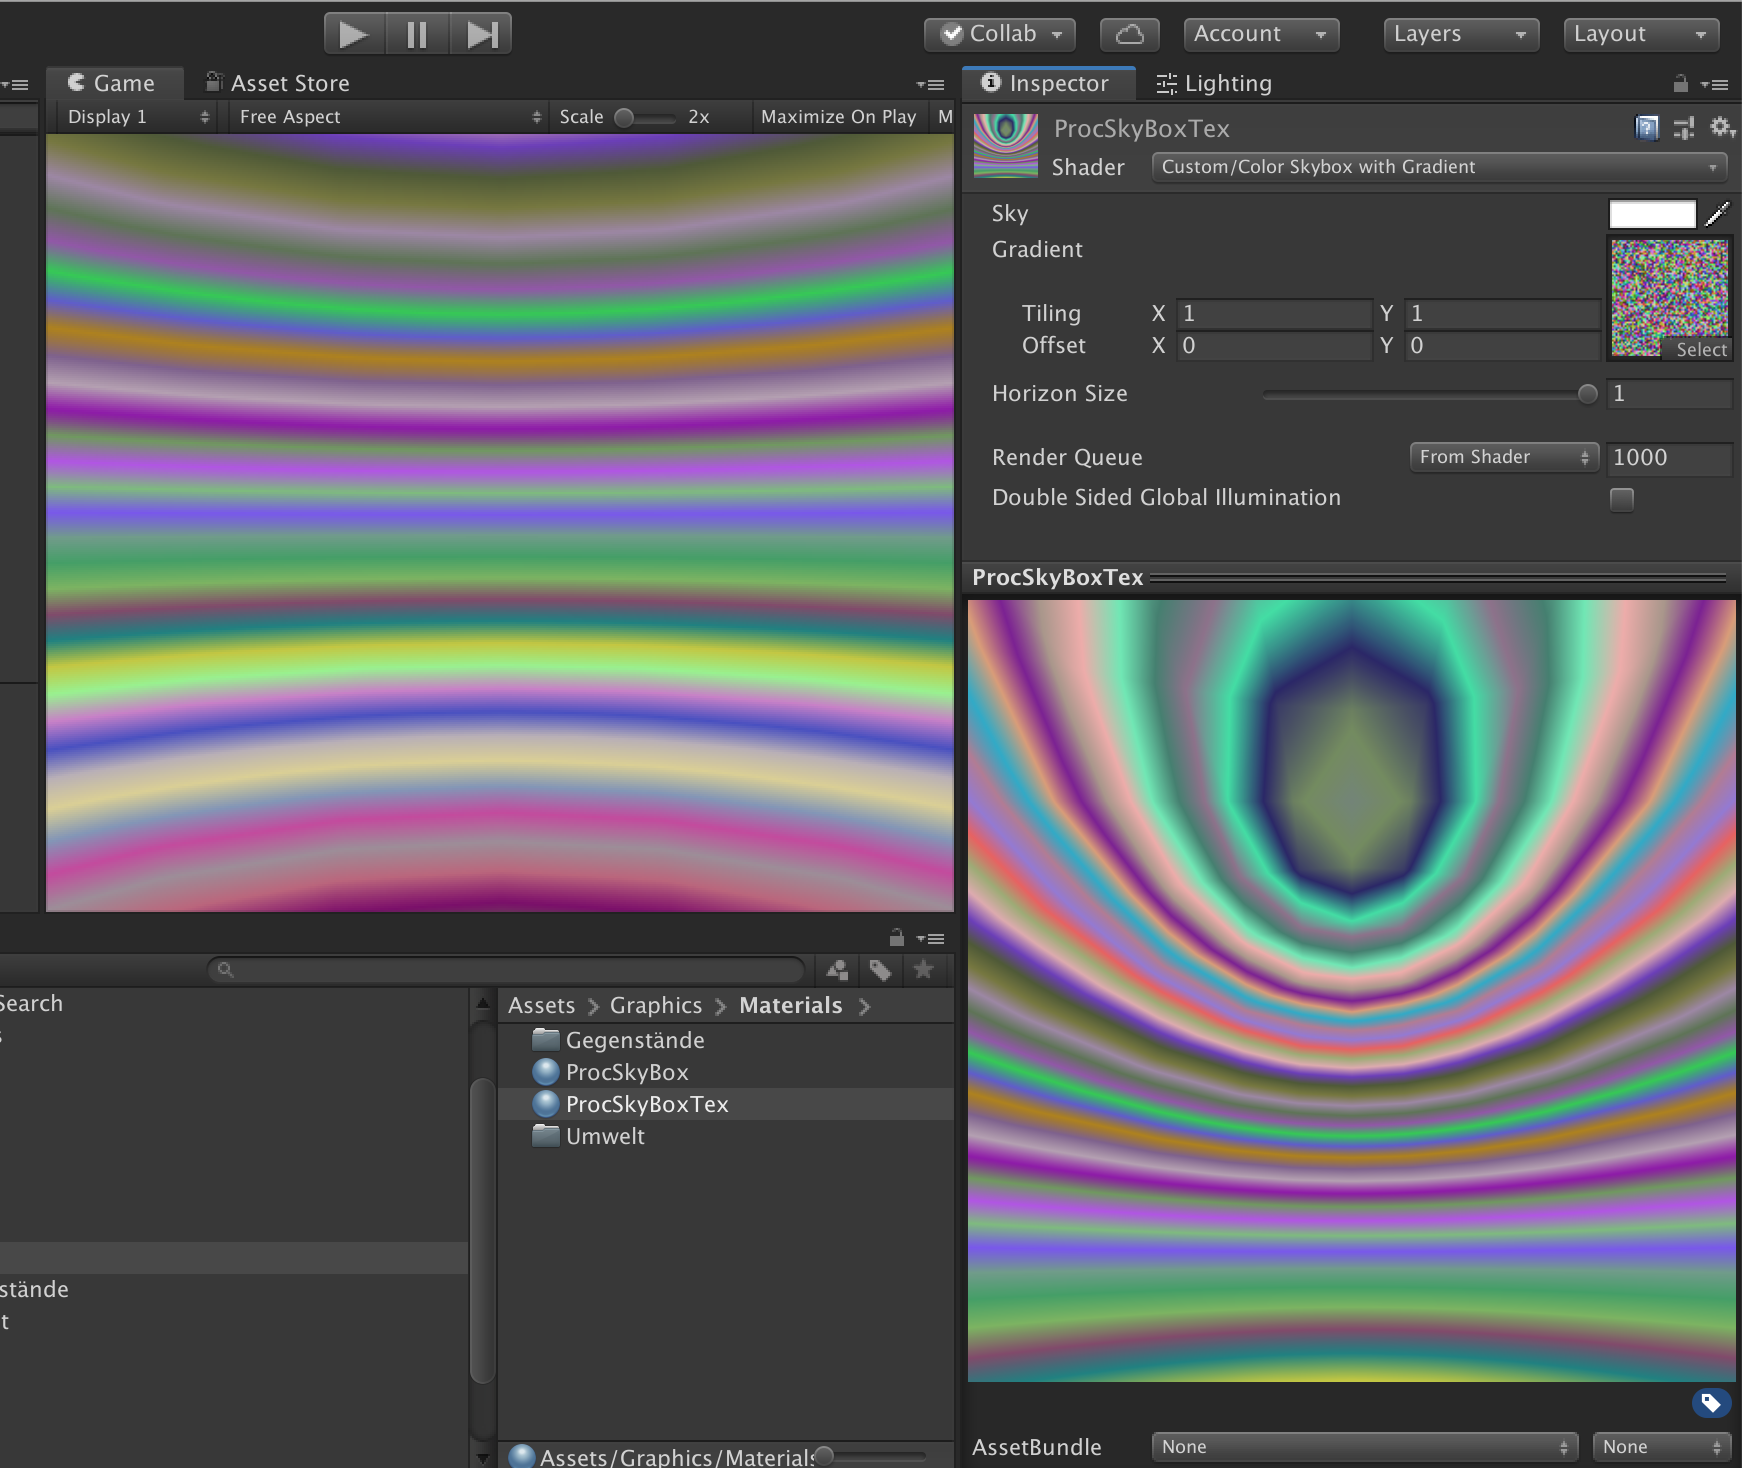Click the material preset sliders icon

click(1684, 127)
